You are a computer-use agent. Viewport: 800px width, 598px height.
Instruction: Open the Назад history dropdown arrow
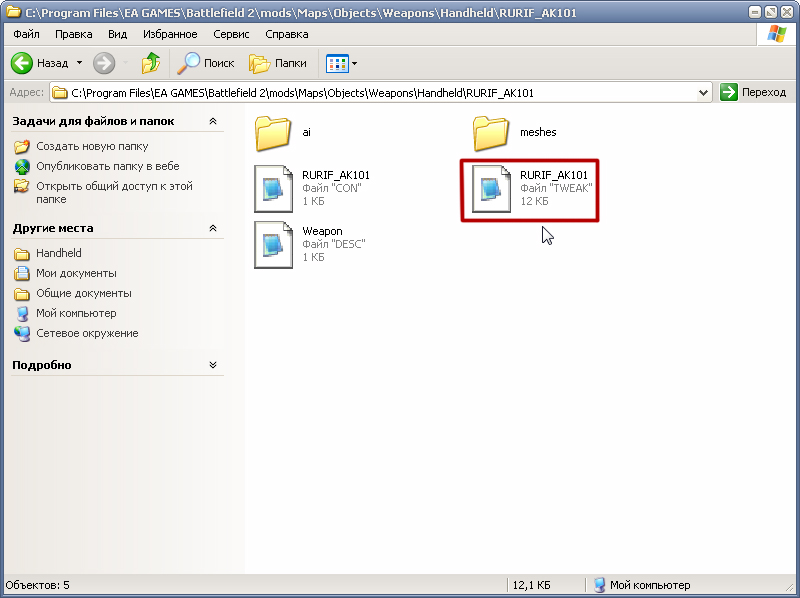point(80,63)
